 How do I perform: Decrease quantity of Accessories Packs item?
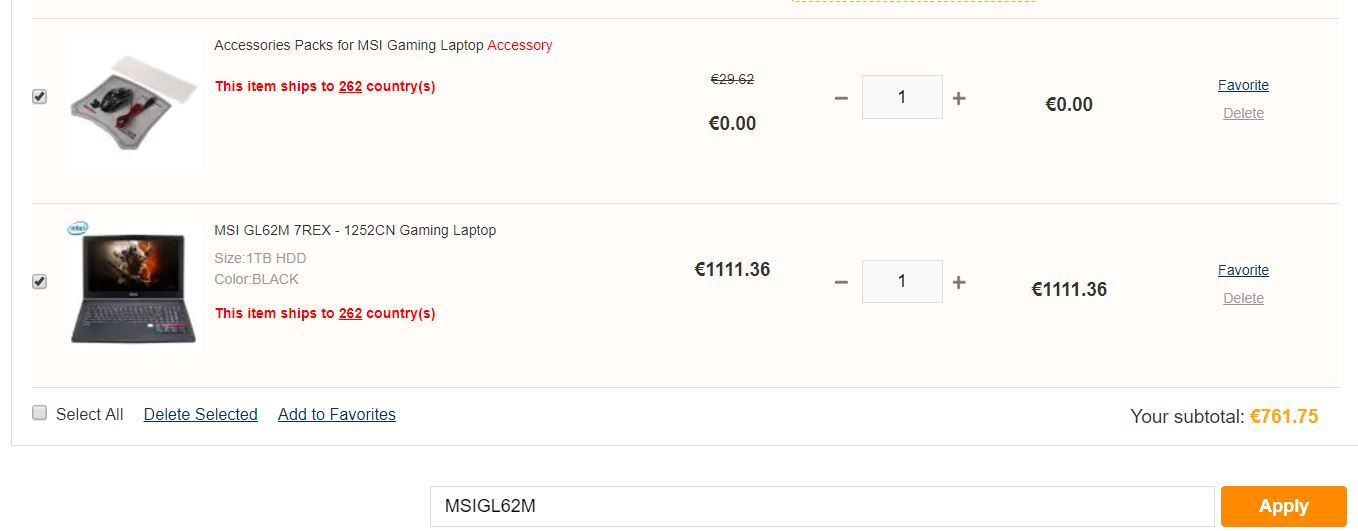tap(841, 98)
